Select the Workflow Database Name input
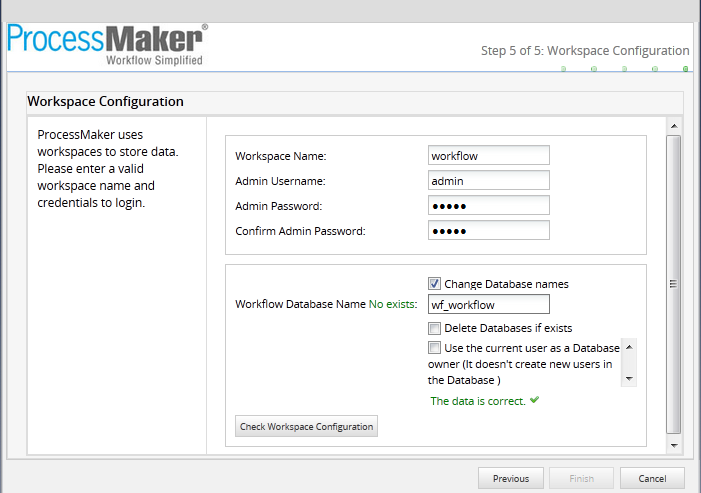This screenshot has width=701, height=493. (488, 305)
